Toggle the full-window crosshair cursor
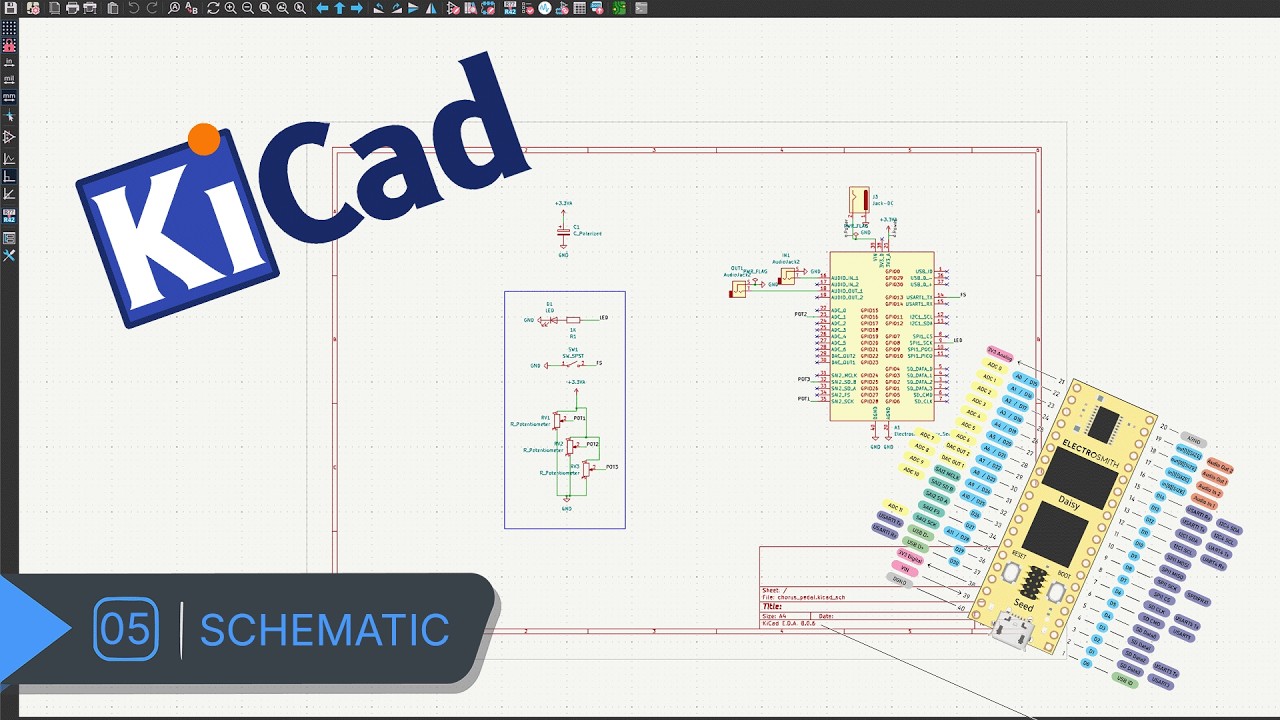 [x=9, y=116]
